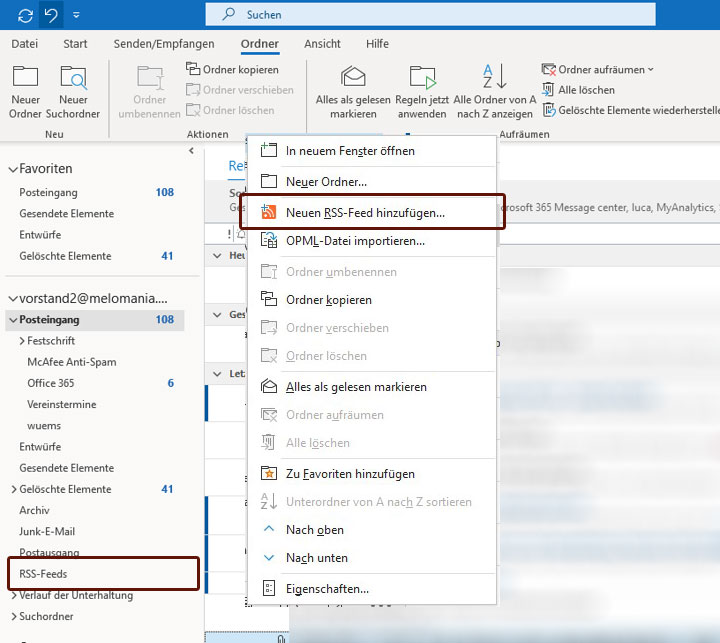Choose Eigenschaften... in context menu
This screenshot has width=720, height=643.
tap(372, 588)
